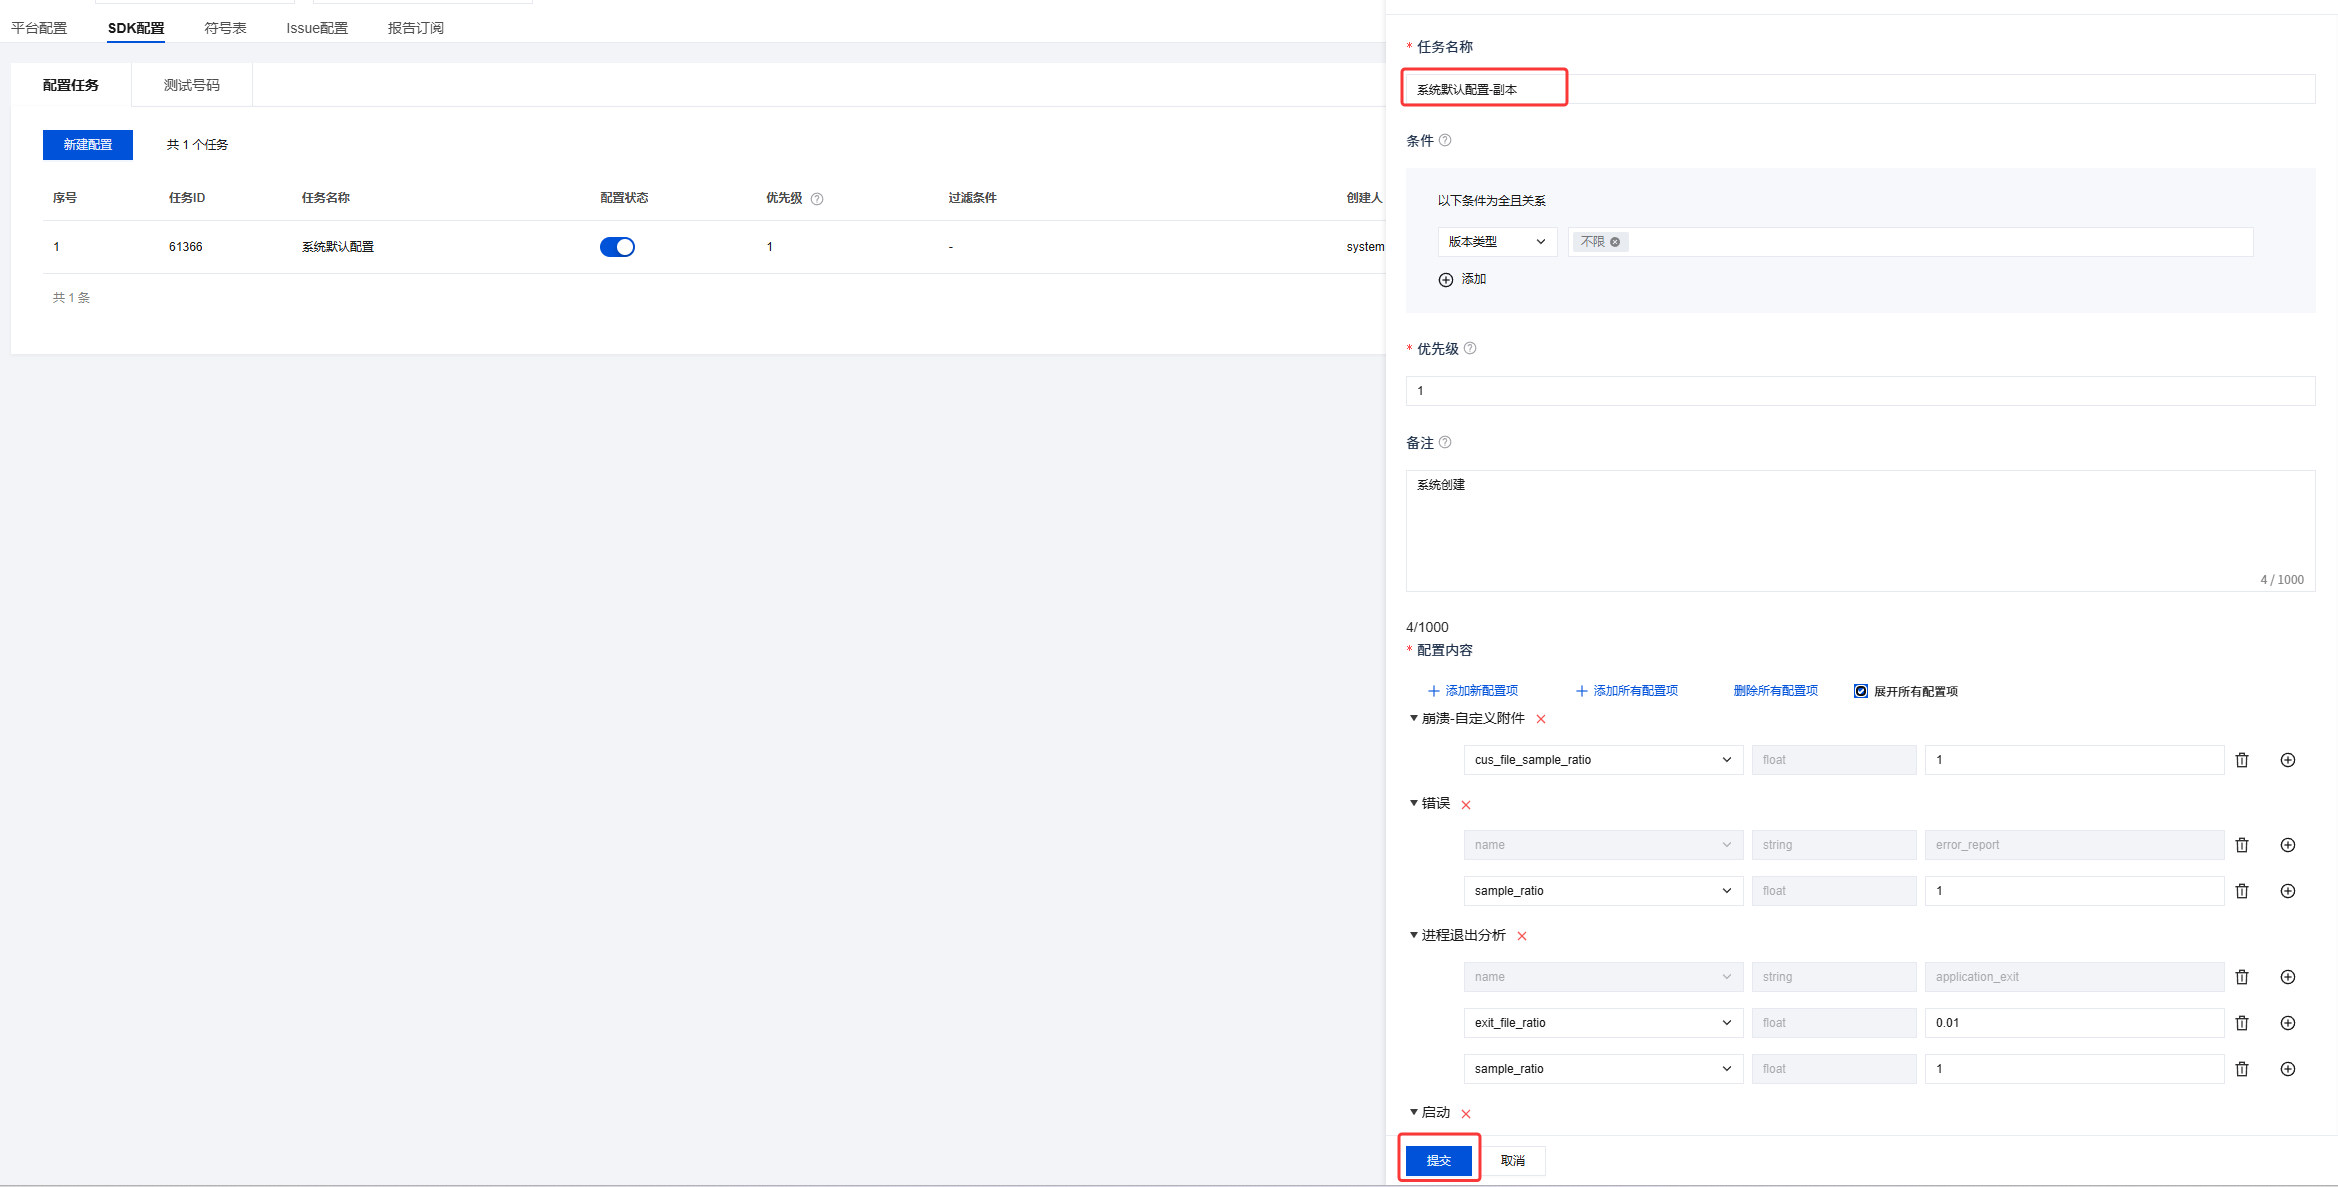Switch to Issue配置 tab
2338x1187 pixels.
pyautogui.click(x=317, y=28)
